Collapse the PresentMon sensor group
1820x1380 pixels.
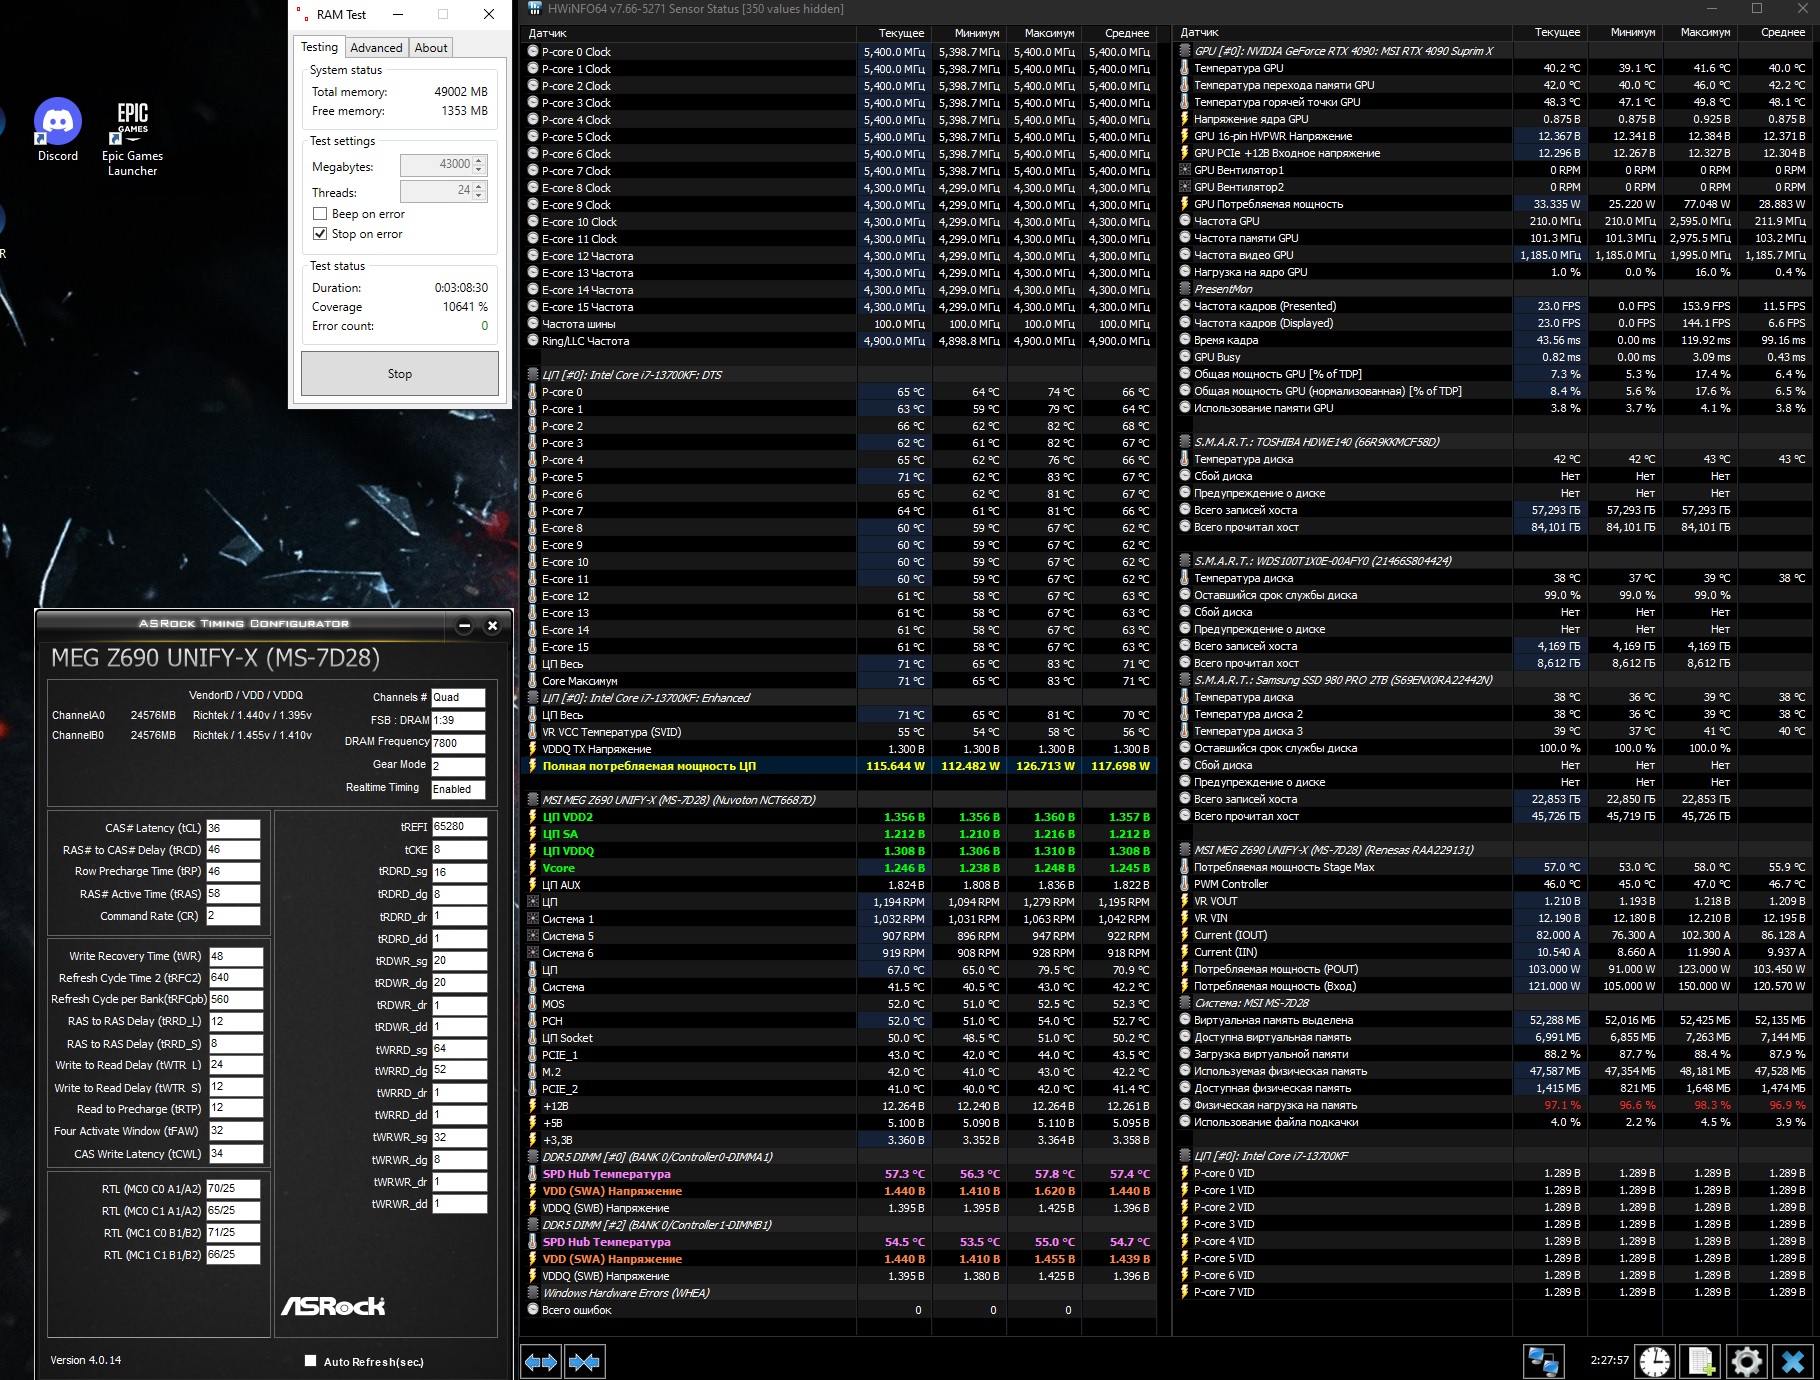tap(1185, 289)
